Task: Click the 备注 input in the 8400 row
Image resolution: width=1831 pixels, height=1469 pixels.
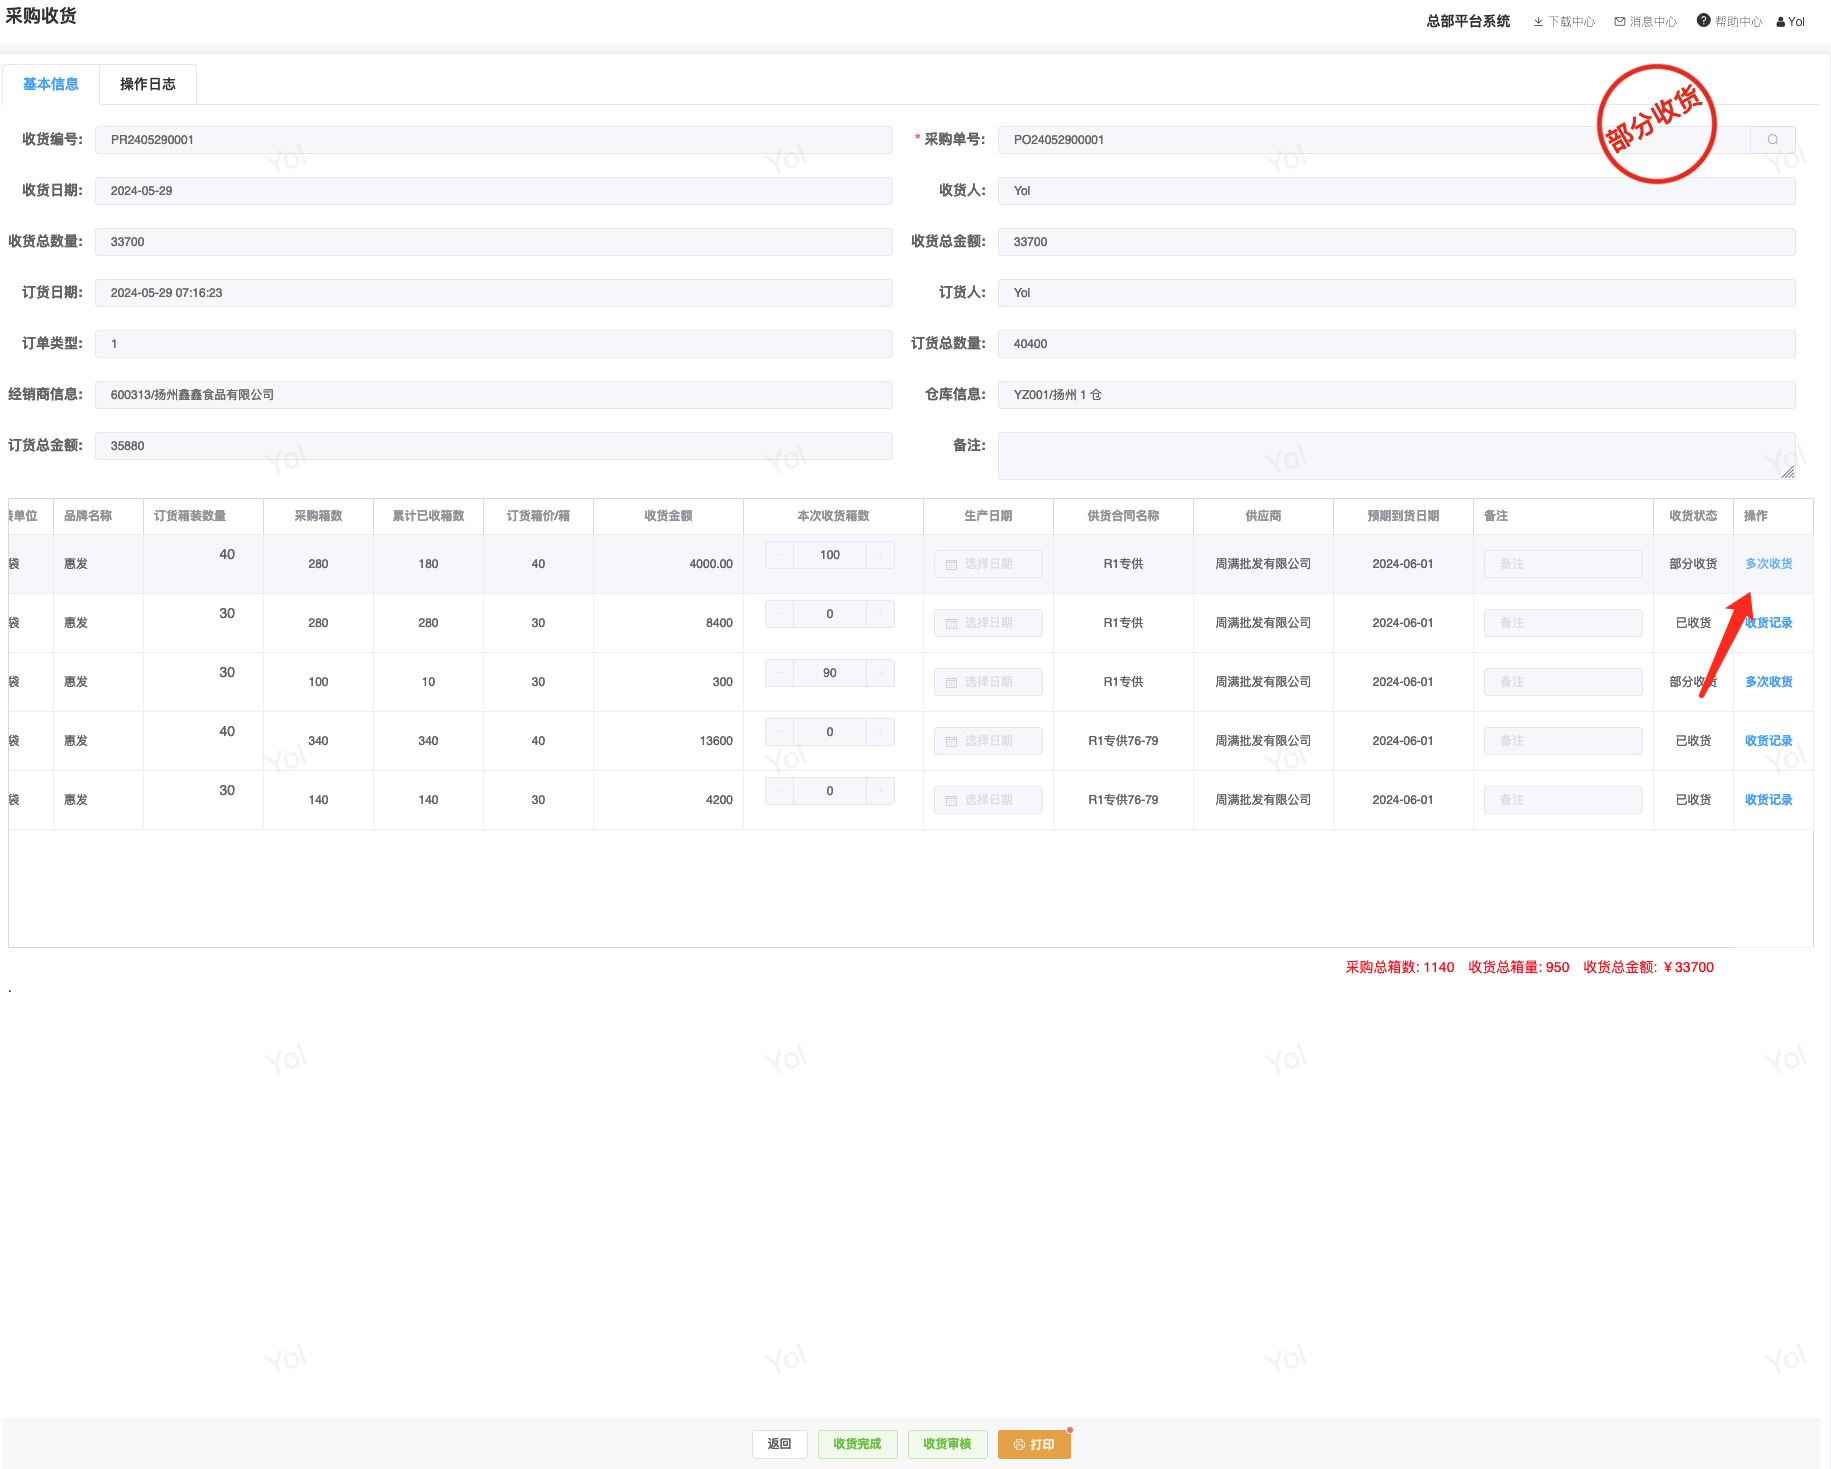Action: click(1563, 623)
